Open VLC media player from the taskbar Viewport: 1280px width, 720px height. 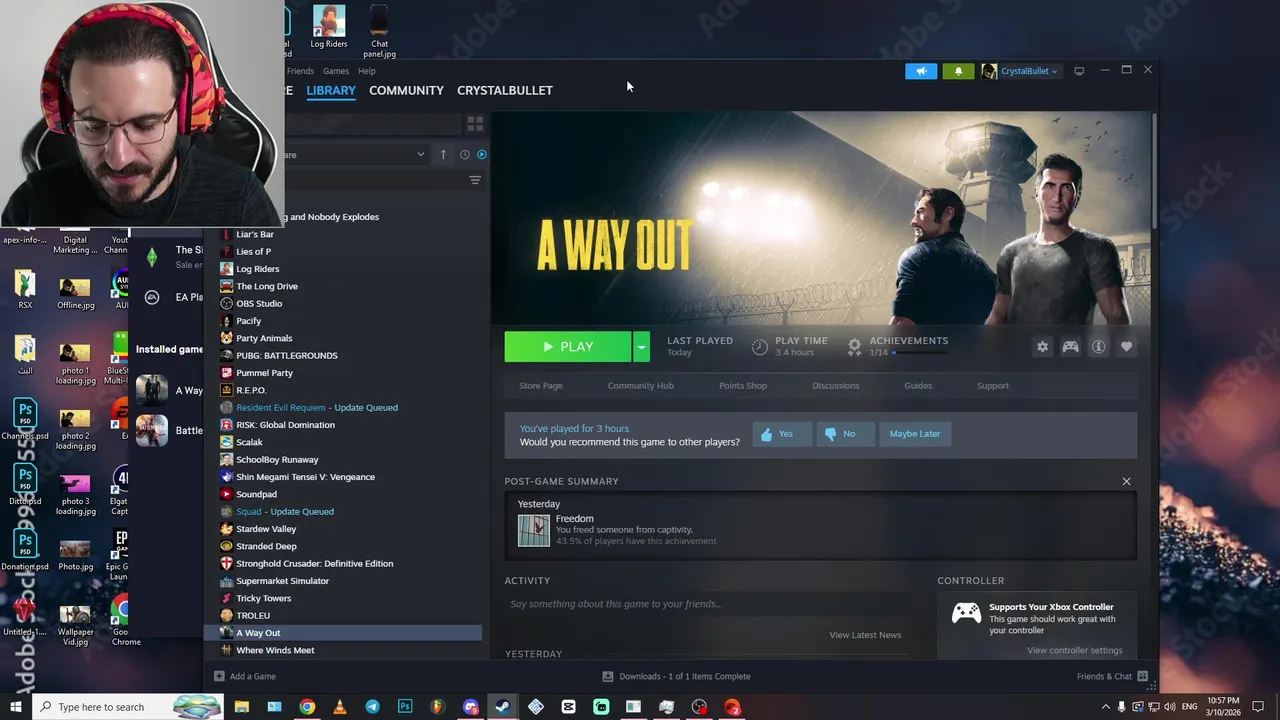tap(340, 707)
